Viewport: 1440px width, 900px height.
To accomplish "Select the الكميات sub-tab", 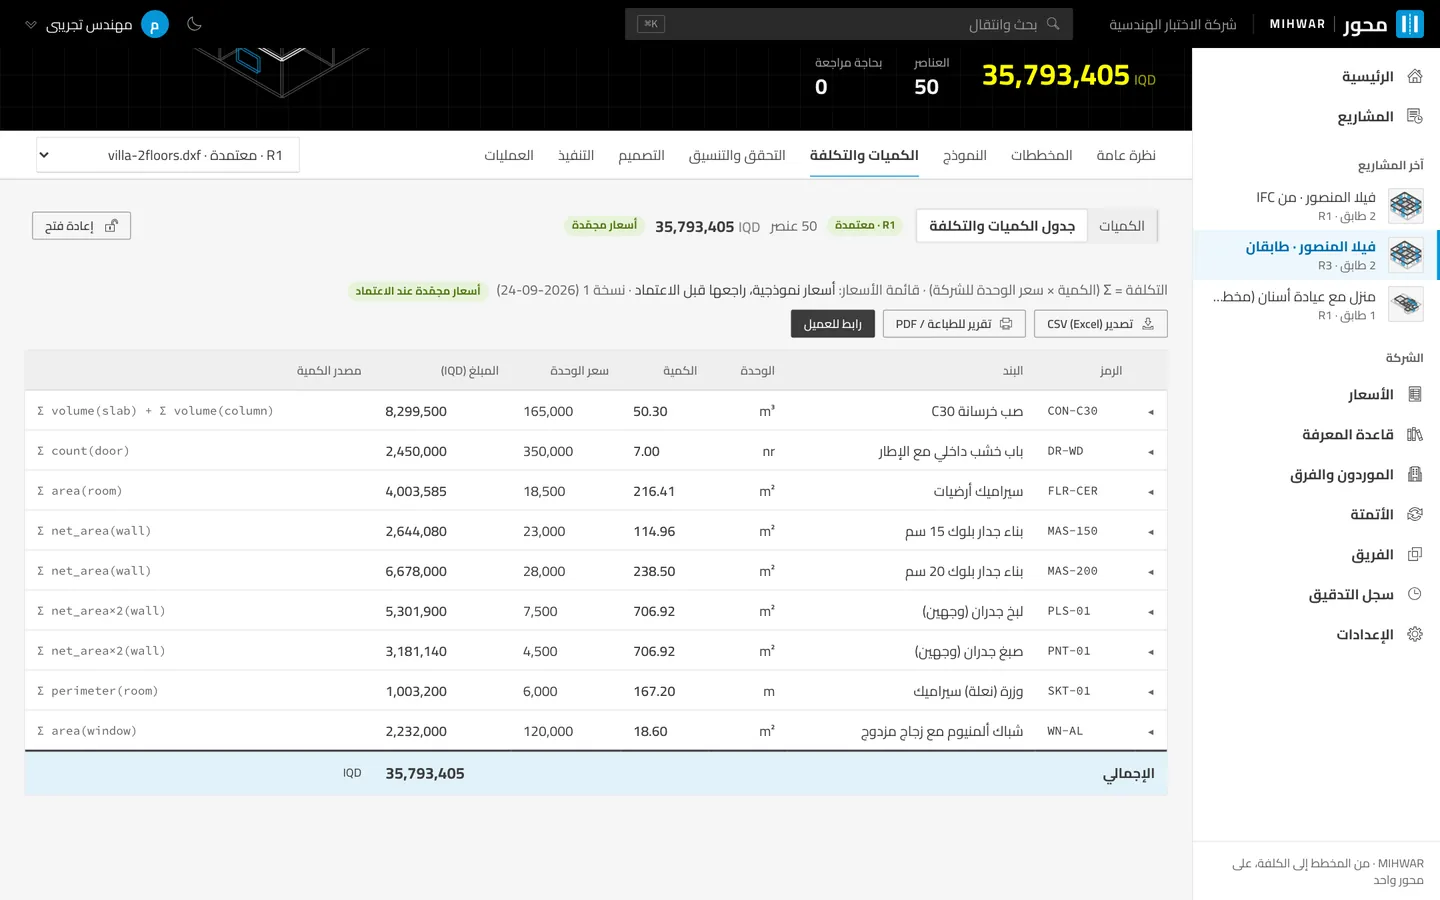I will coord(1122,226).
